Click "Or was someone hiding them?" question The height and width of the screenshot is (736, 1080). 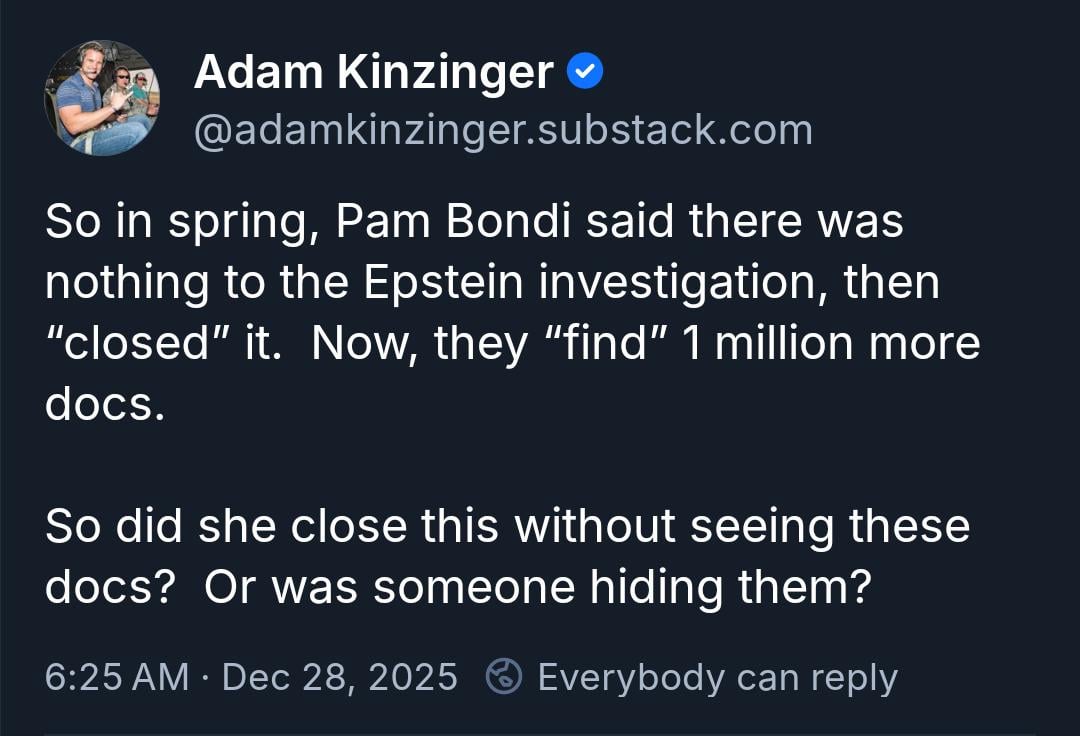pyautogui.click(x=535, y=588)
